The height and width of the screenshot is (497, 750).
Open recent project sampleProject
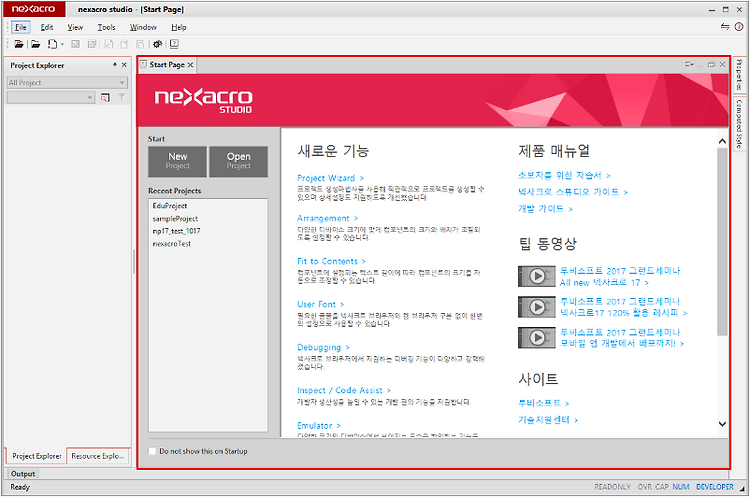pyautogui.click(x=175, y=219)
